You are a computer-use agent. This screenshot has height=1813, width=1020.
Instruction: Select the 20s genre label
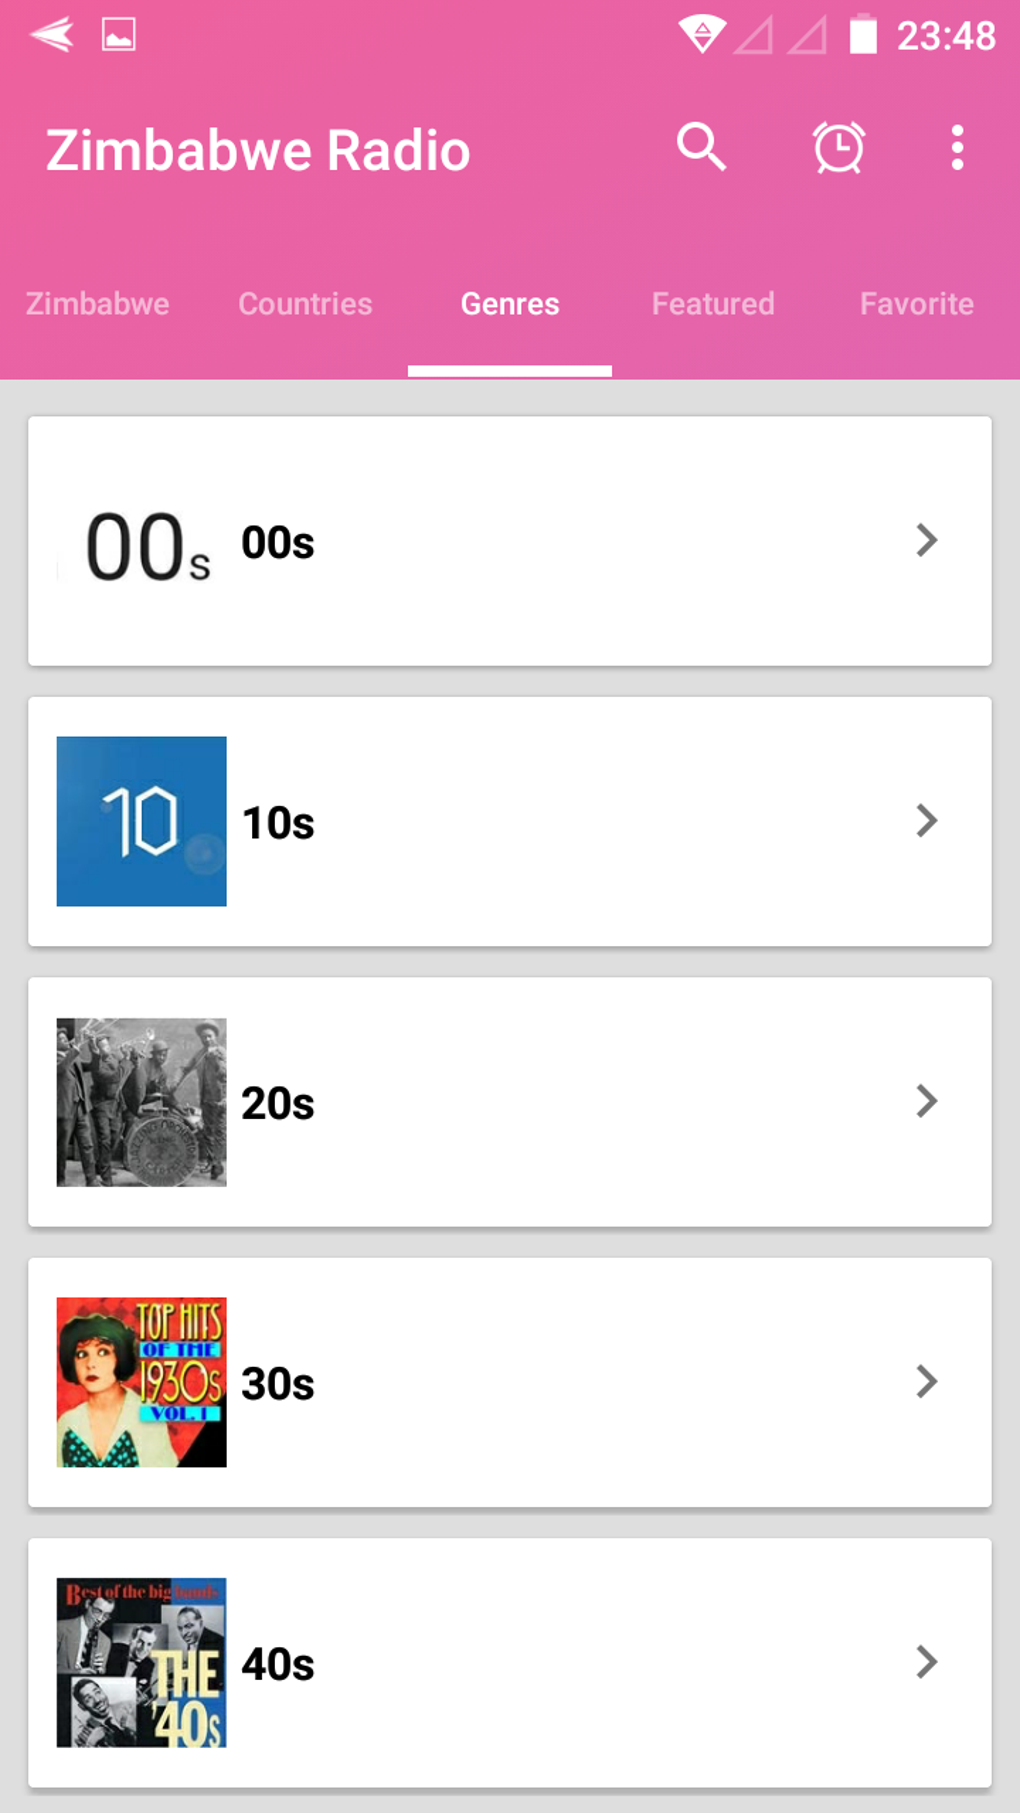[278, 1104]
